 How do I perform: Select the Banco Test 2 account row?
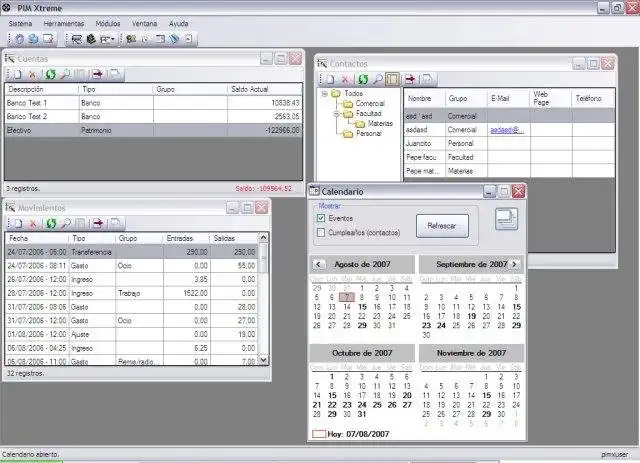[x=153, y=117]
